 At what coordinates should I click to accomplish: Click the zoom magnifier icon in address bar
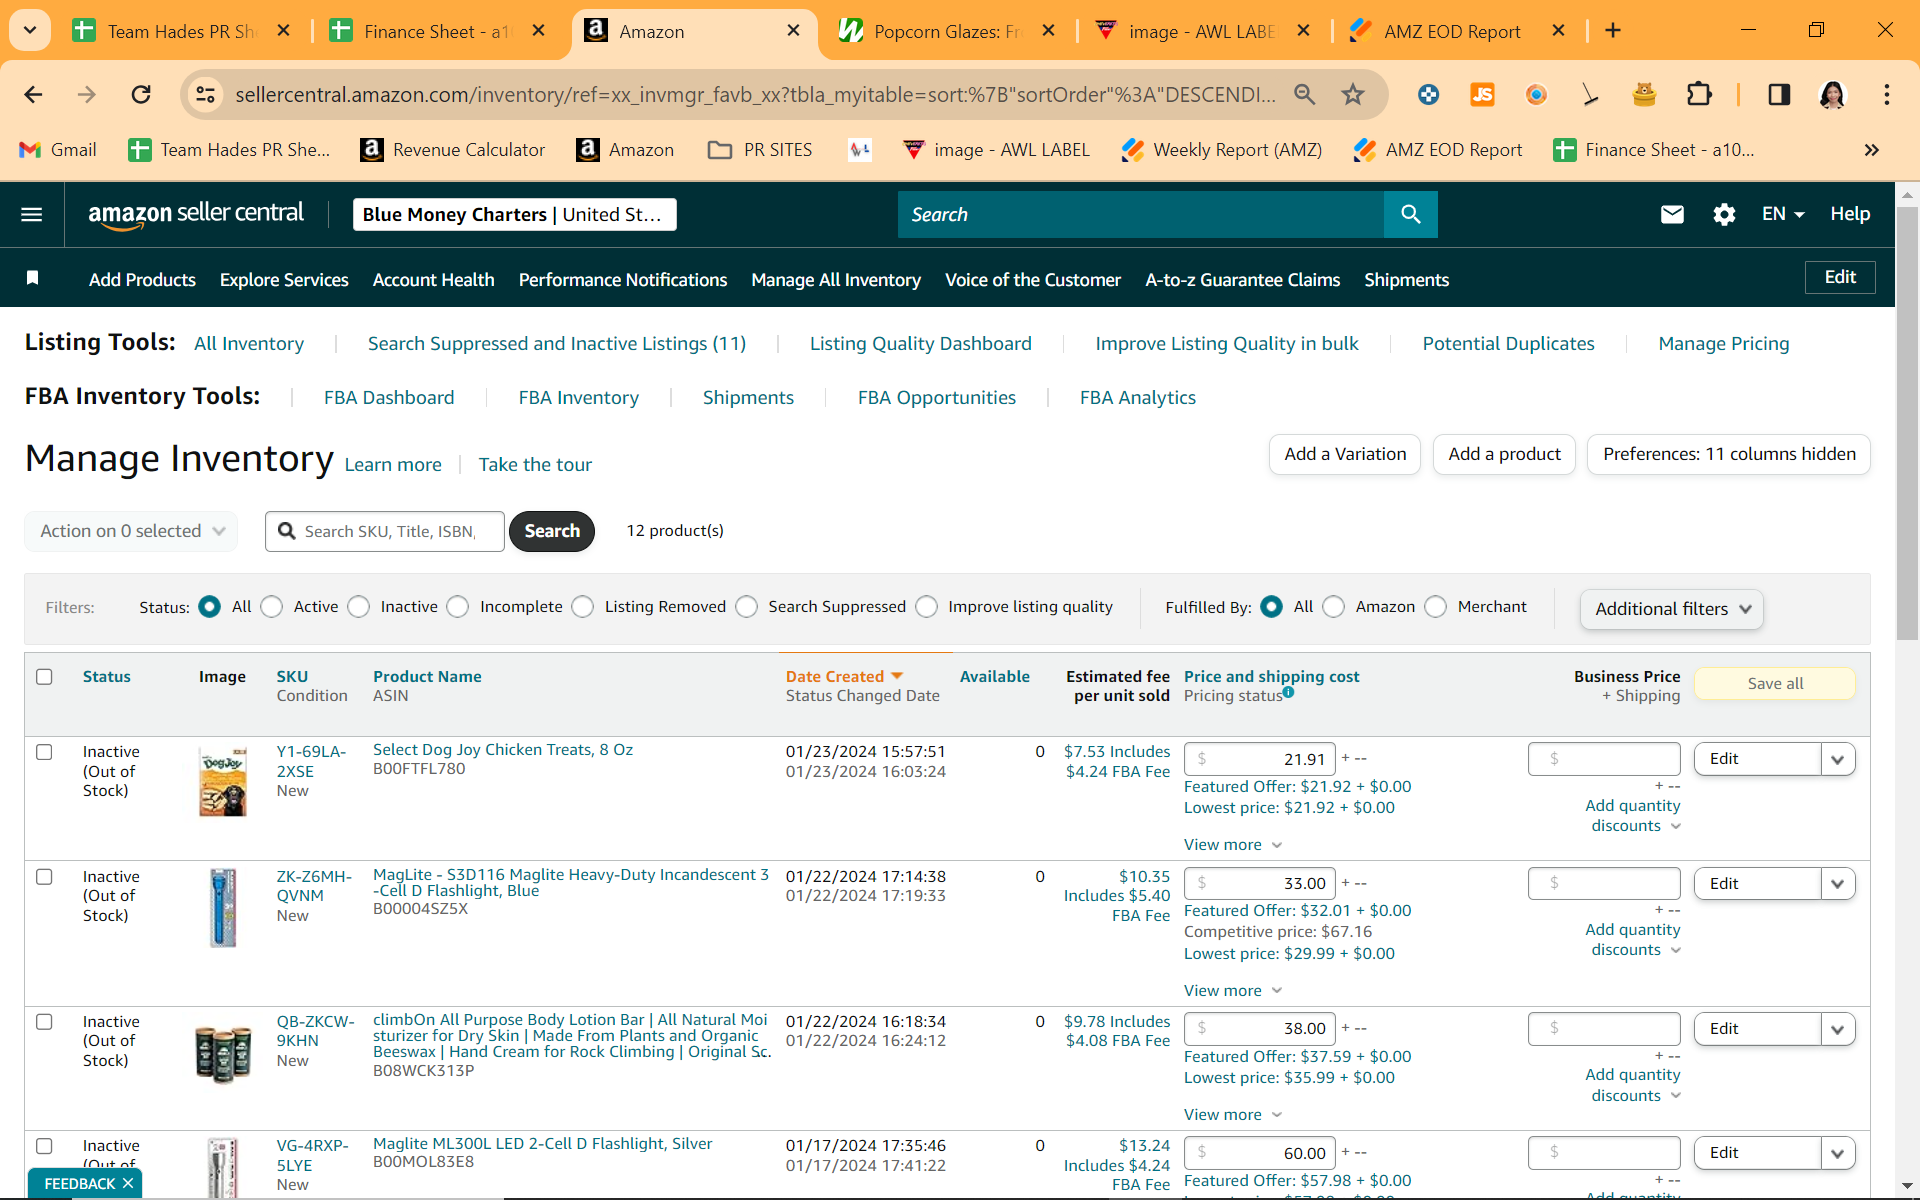coord(1304,95)
